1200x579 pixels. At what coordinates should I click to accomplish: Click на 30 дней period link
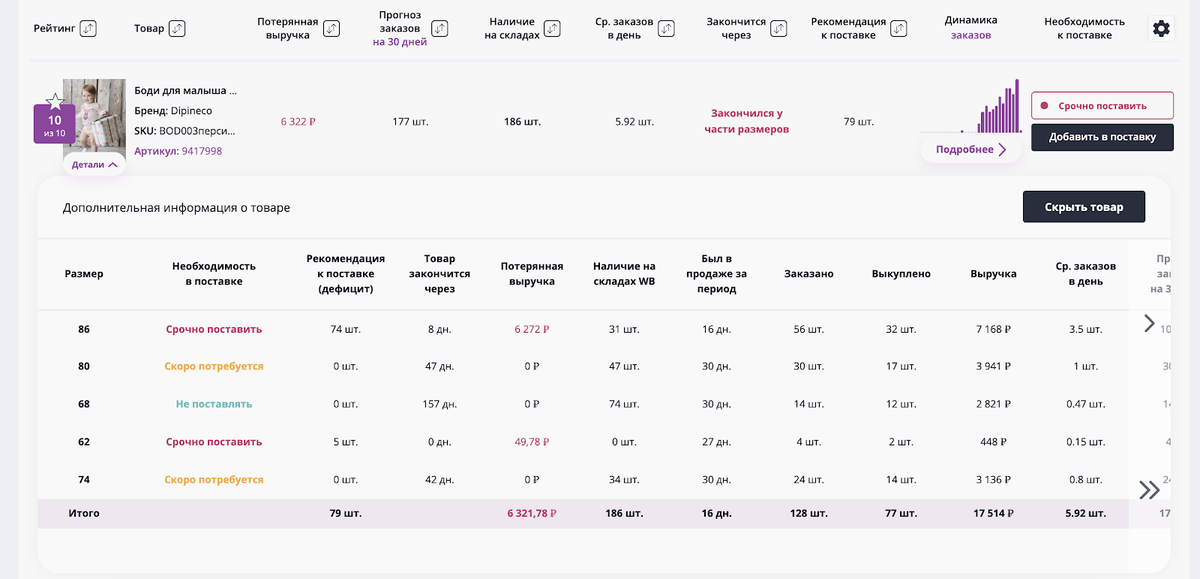click(399, 42)
